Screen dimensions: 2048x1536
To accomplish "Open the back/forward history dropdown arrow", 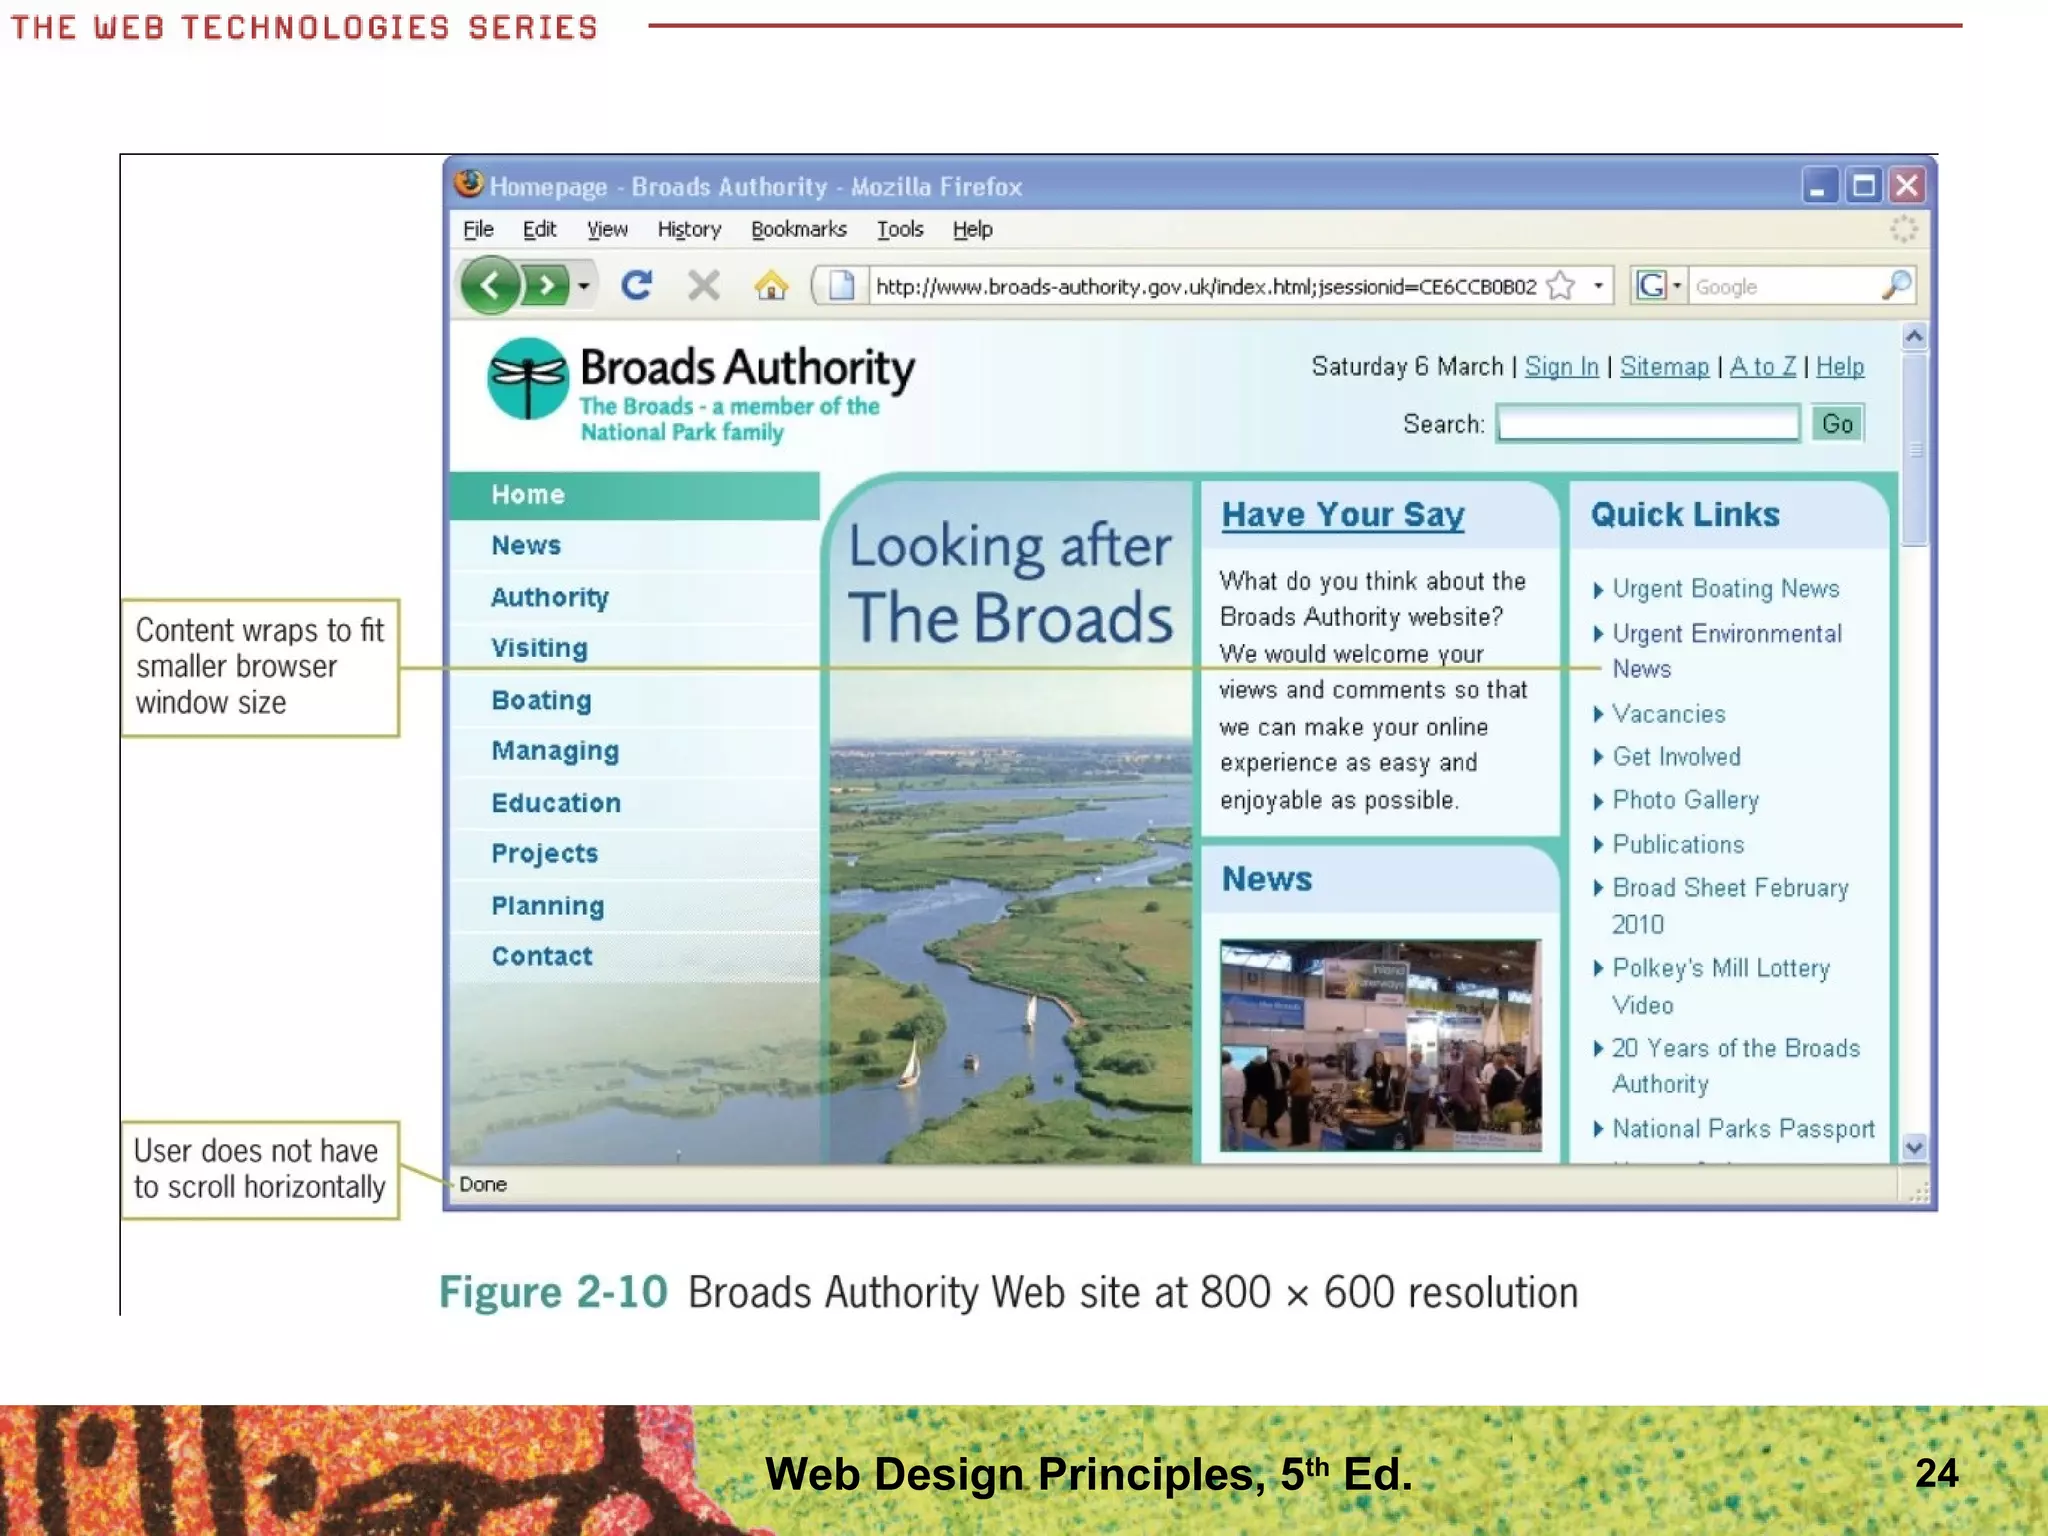I will pyautogui.click(x=584, y=287).
